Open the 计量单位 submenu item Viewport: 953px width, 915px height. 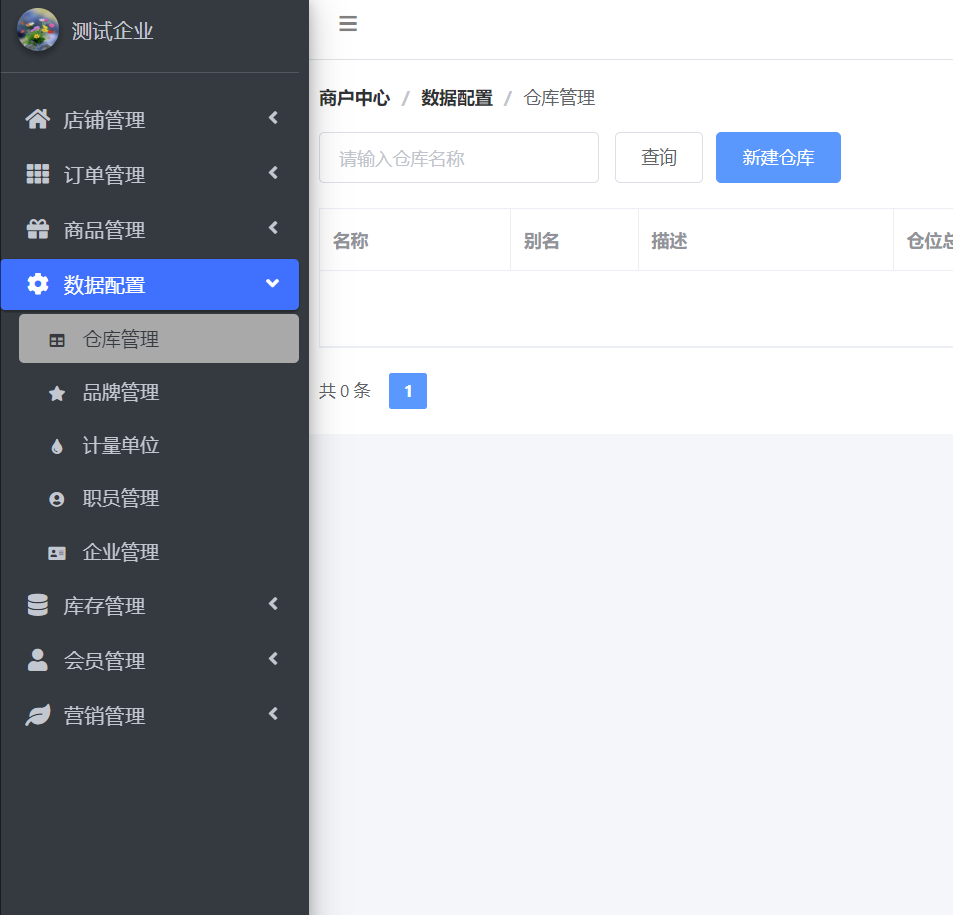click(x=121, y=446)
